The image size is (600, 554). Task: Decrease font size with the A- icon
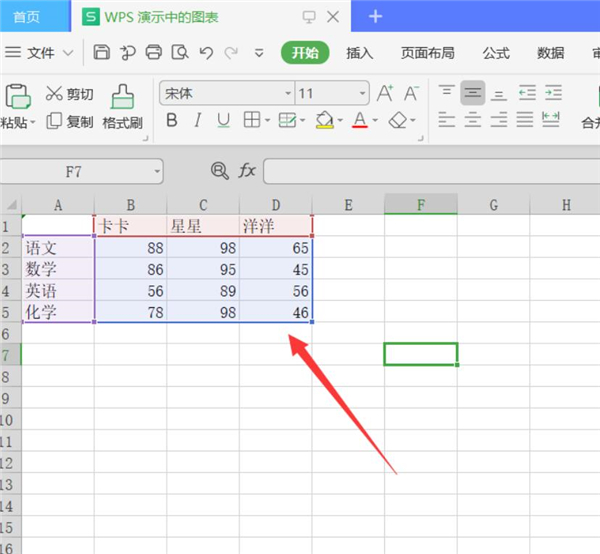(x=411, y=93)
